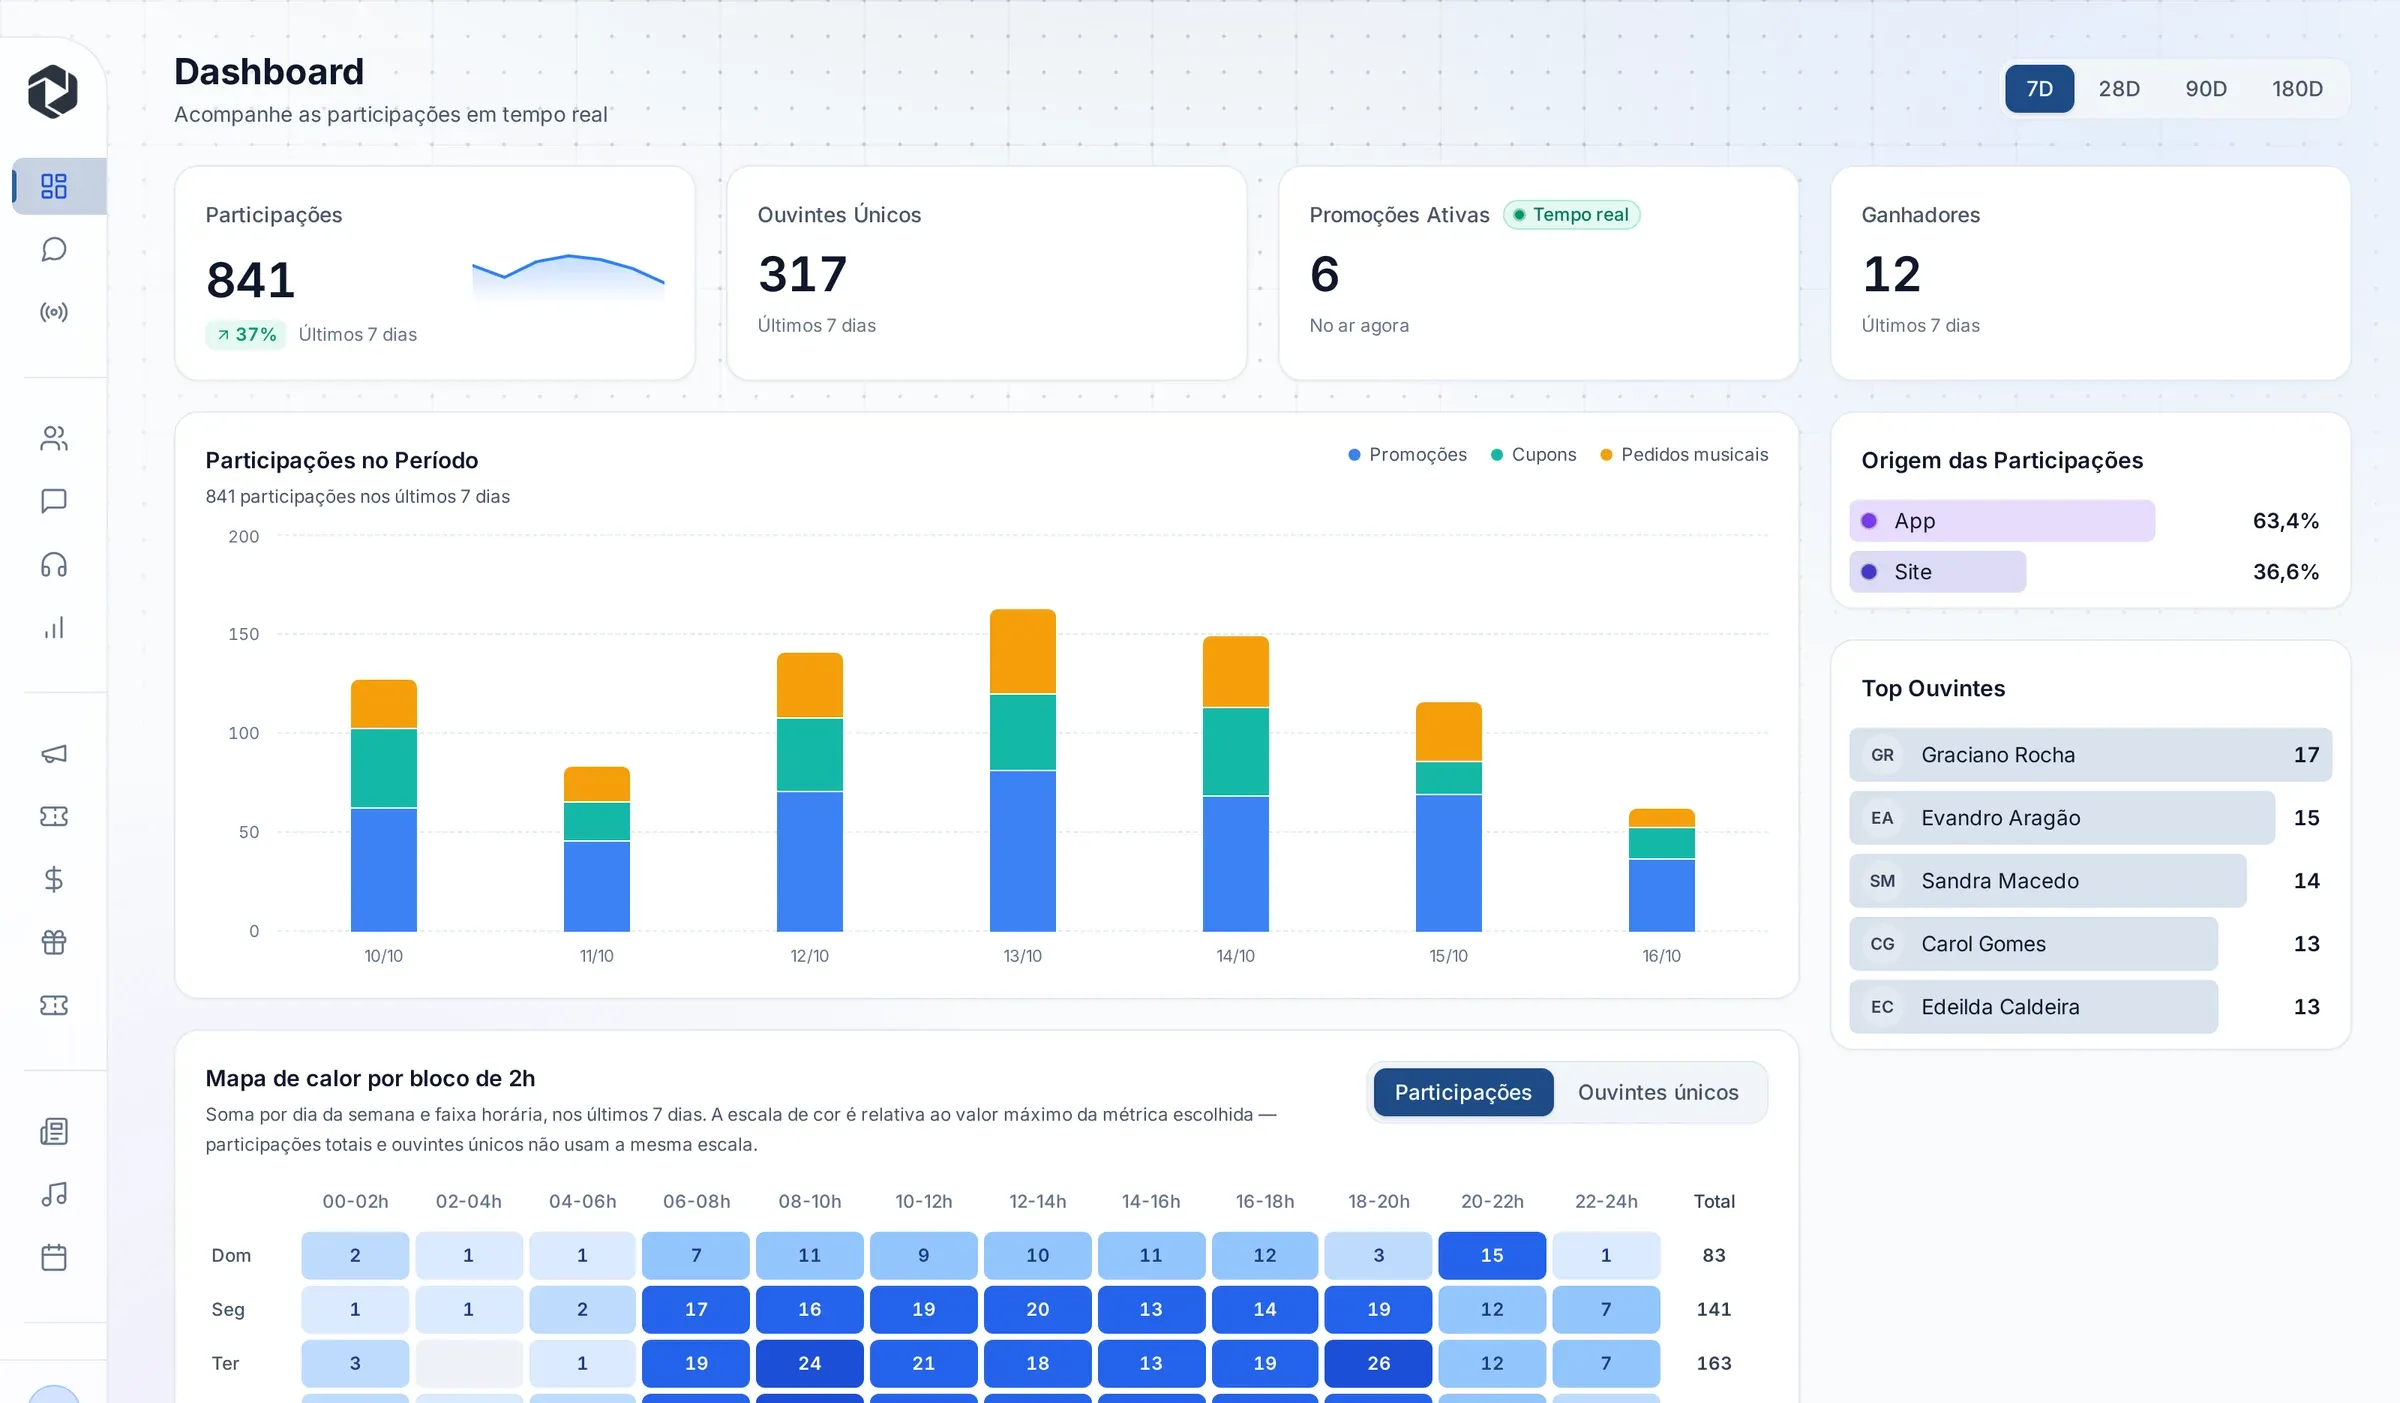Screen dimensions: 2400x1403
Task: Open the upper ticket coupon icon, above the dollar sign
Action: [x=54, y=816]
